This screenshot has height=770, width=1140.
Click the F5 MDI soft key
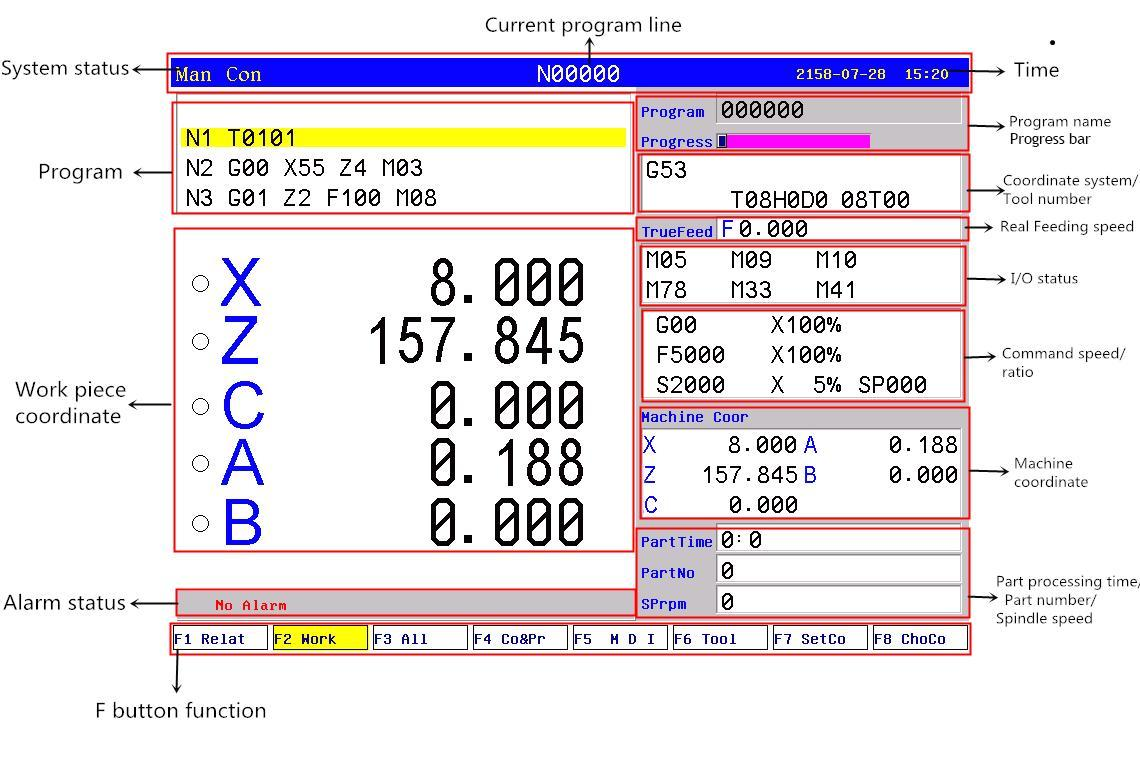[620, 638]
